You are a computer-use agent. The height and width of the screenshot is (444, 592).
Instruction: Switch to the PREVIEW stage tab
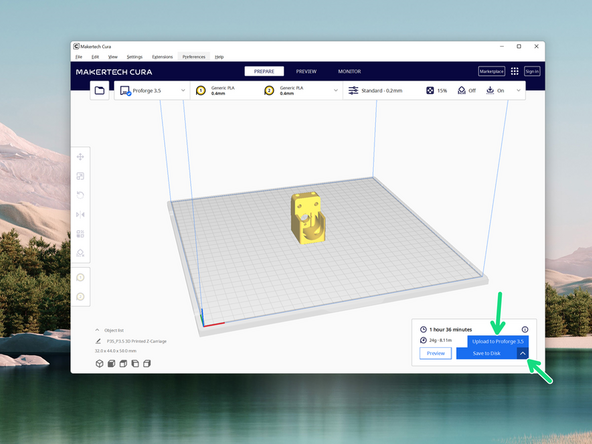(x=306, y=71)
